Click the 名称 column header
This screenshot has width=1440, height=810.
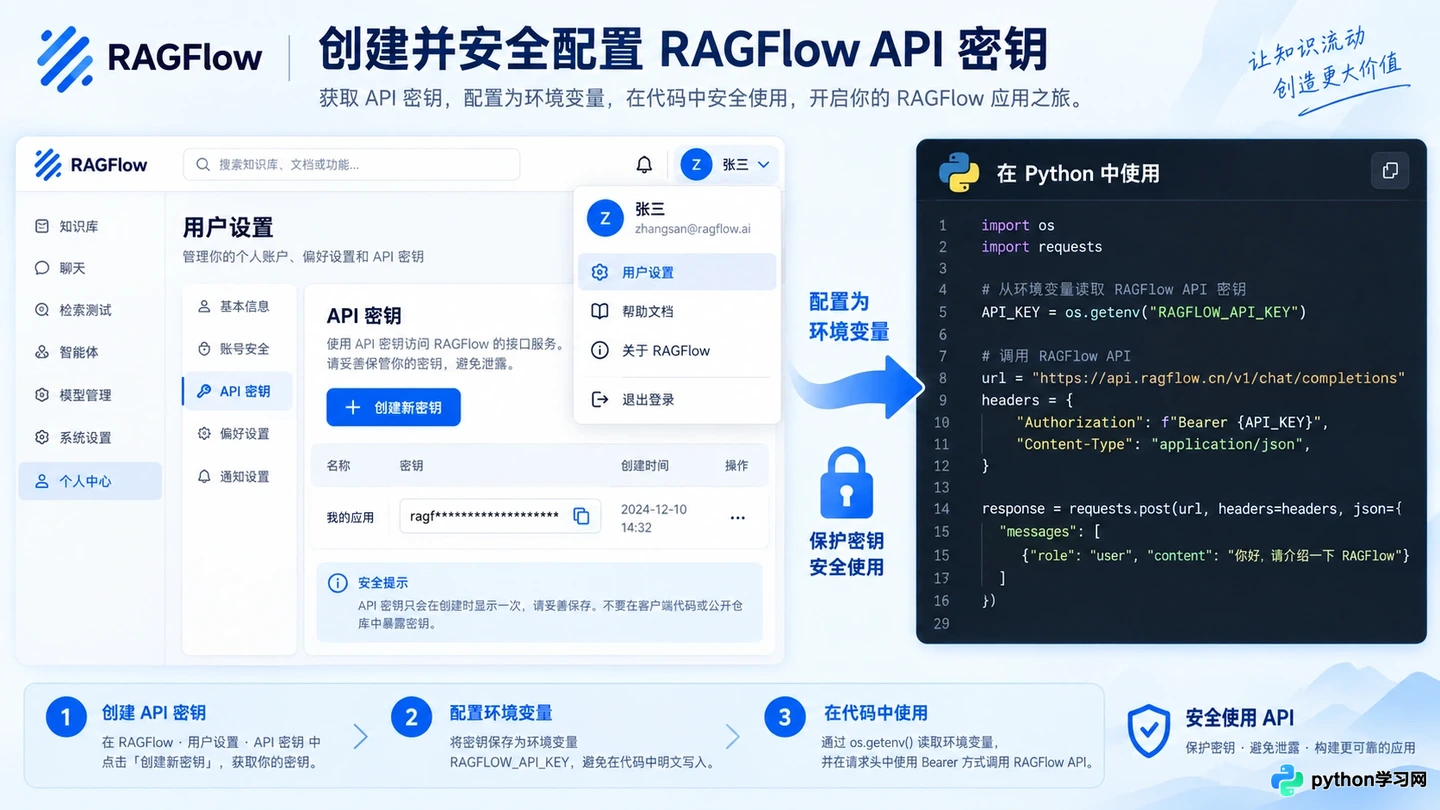(x=338, y=465)
